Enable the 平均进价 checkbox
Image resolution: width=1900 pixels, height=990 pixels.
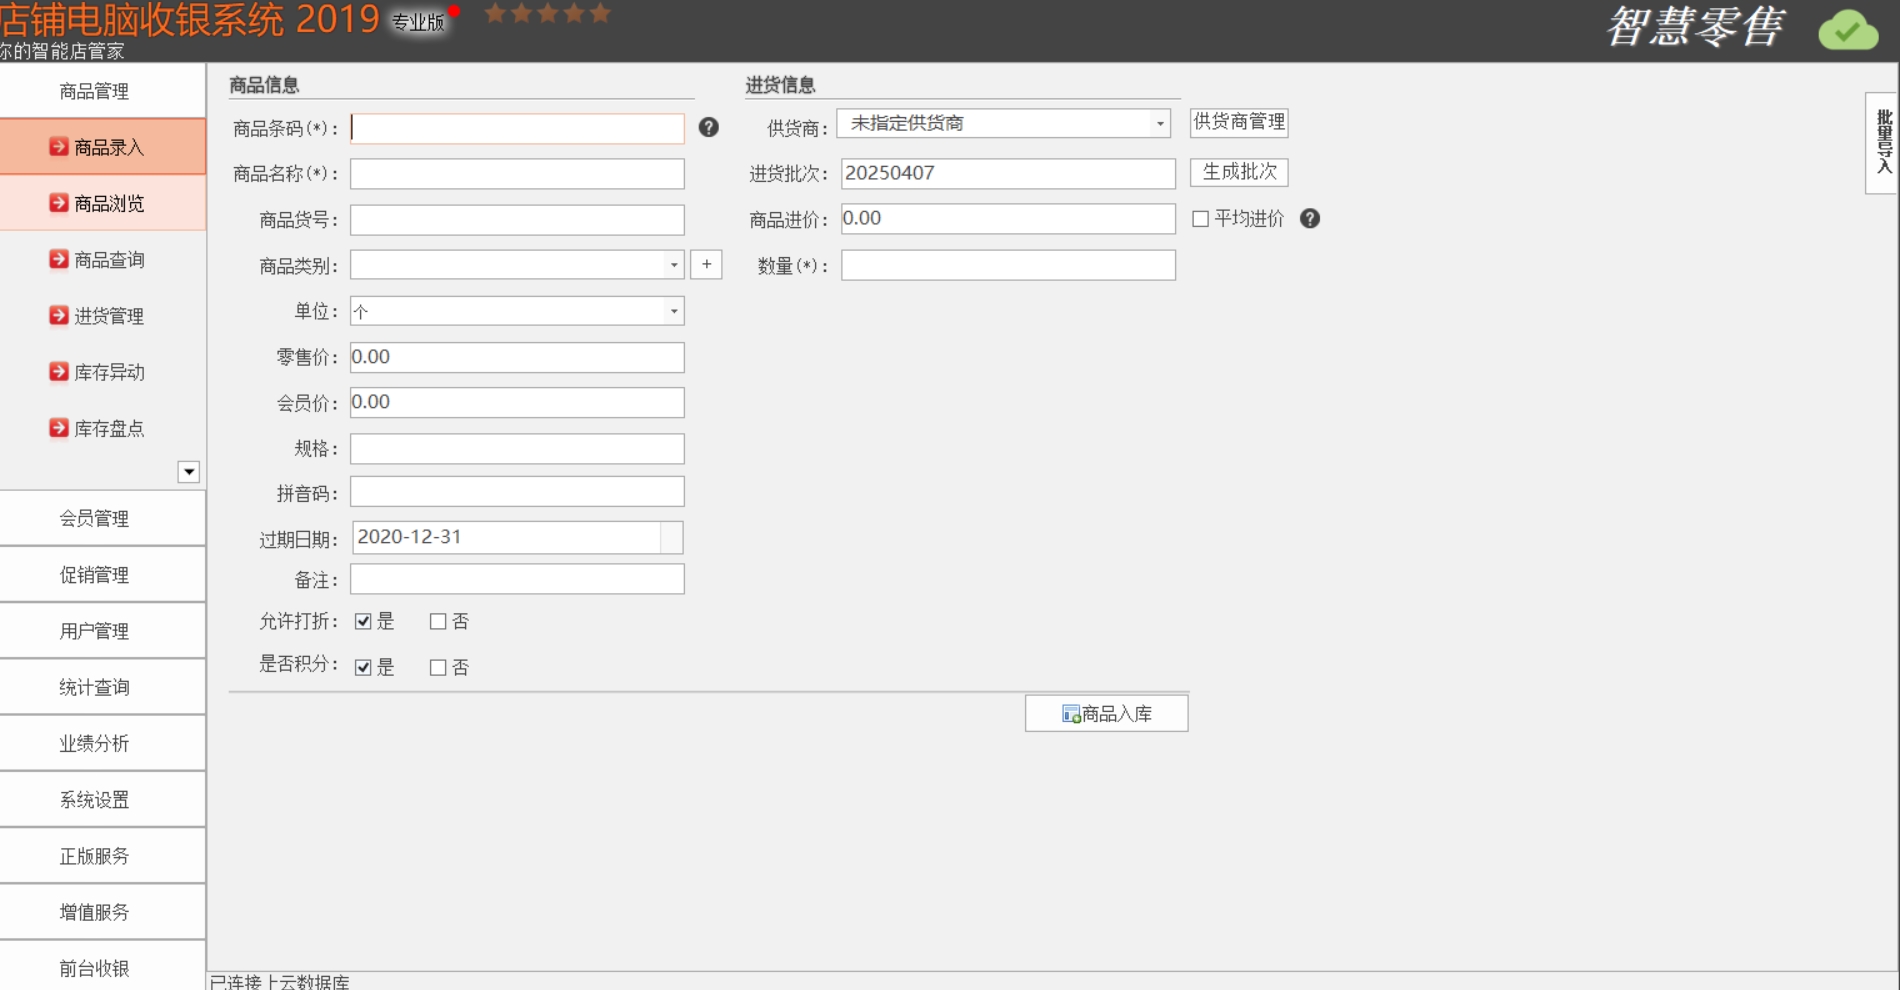[x=1200, y=219]
